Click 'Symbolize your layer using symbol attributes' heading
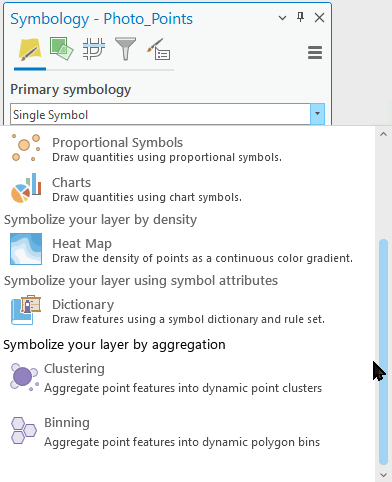The height and width of the screenshot is (482, 392). tap(141, 281)
